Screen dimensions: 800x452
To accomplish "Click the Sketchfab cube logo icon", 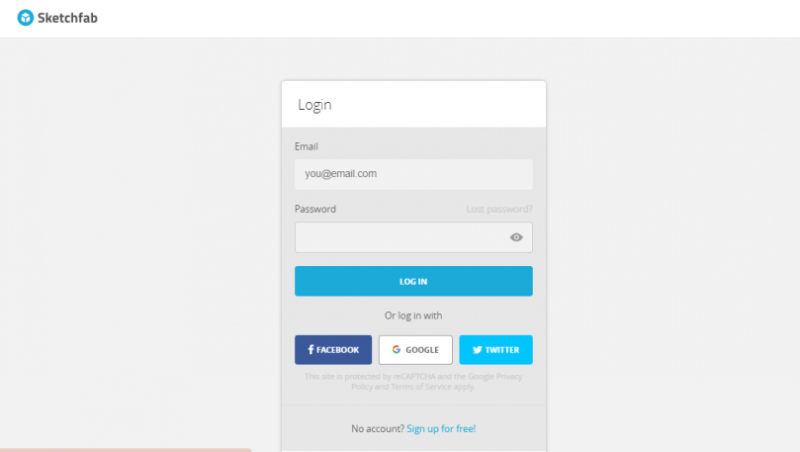I will click(25, 18).
